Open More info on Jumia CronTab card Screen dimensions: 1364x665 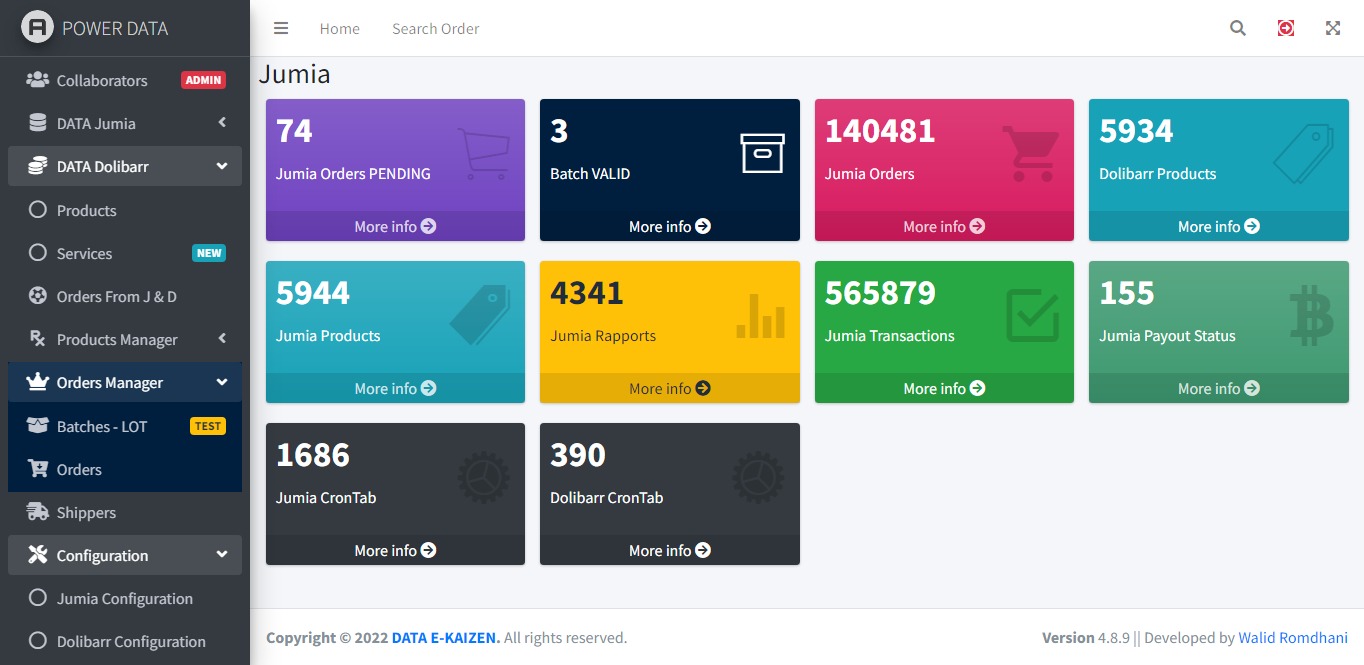click(395, 550)
